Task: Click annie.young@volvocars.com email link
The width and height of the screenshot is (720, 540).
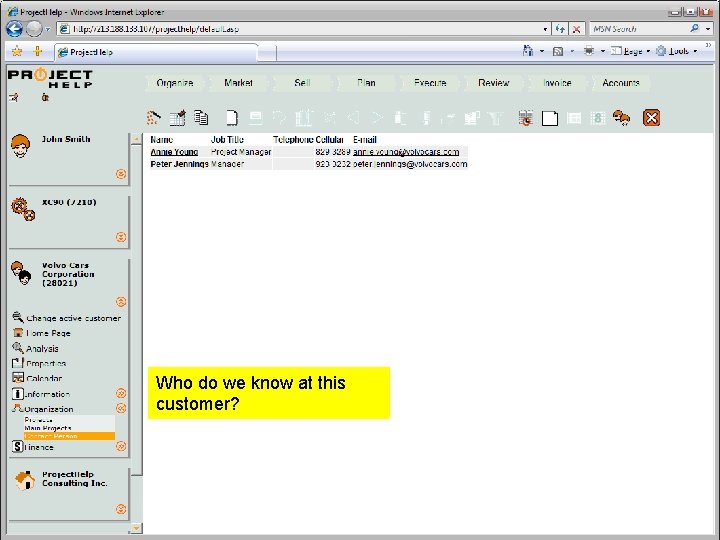Action: click(x=406, y=152)
